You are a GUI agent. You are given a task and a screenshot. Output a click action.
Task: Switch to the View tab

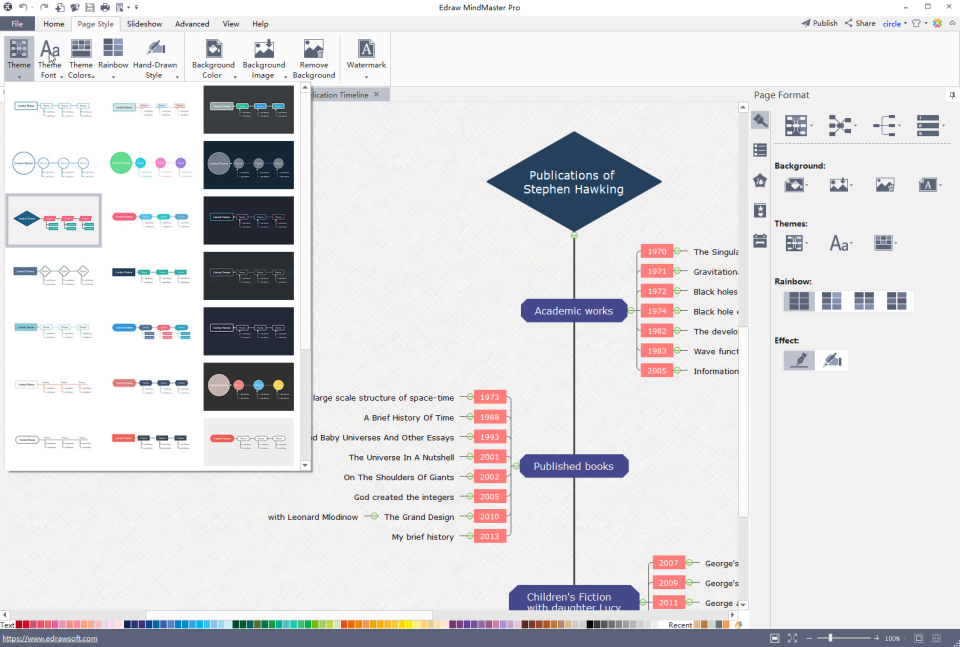[231, 24]
